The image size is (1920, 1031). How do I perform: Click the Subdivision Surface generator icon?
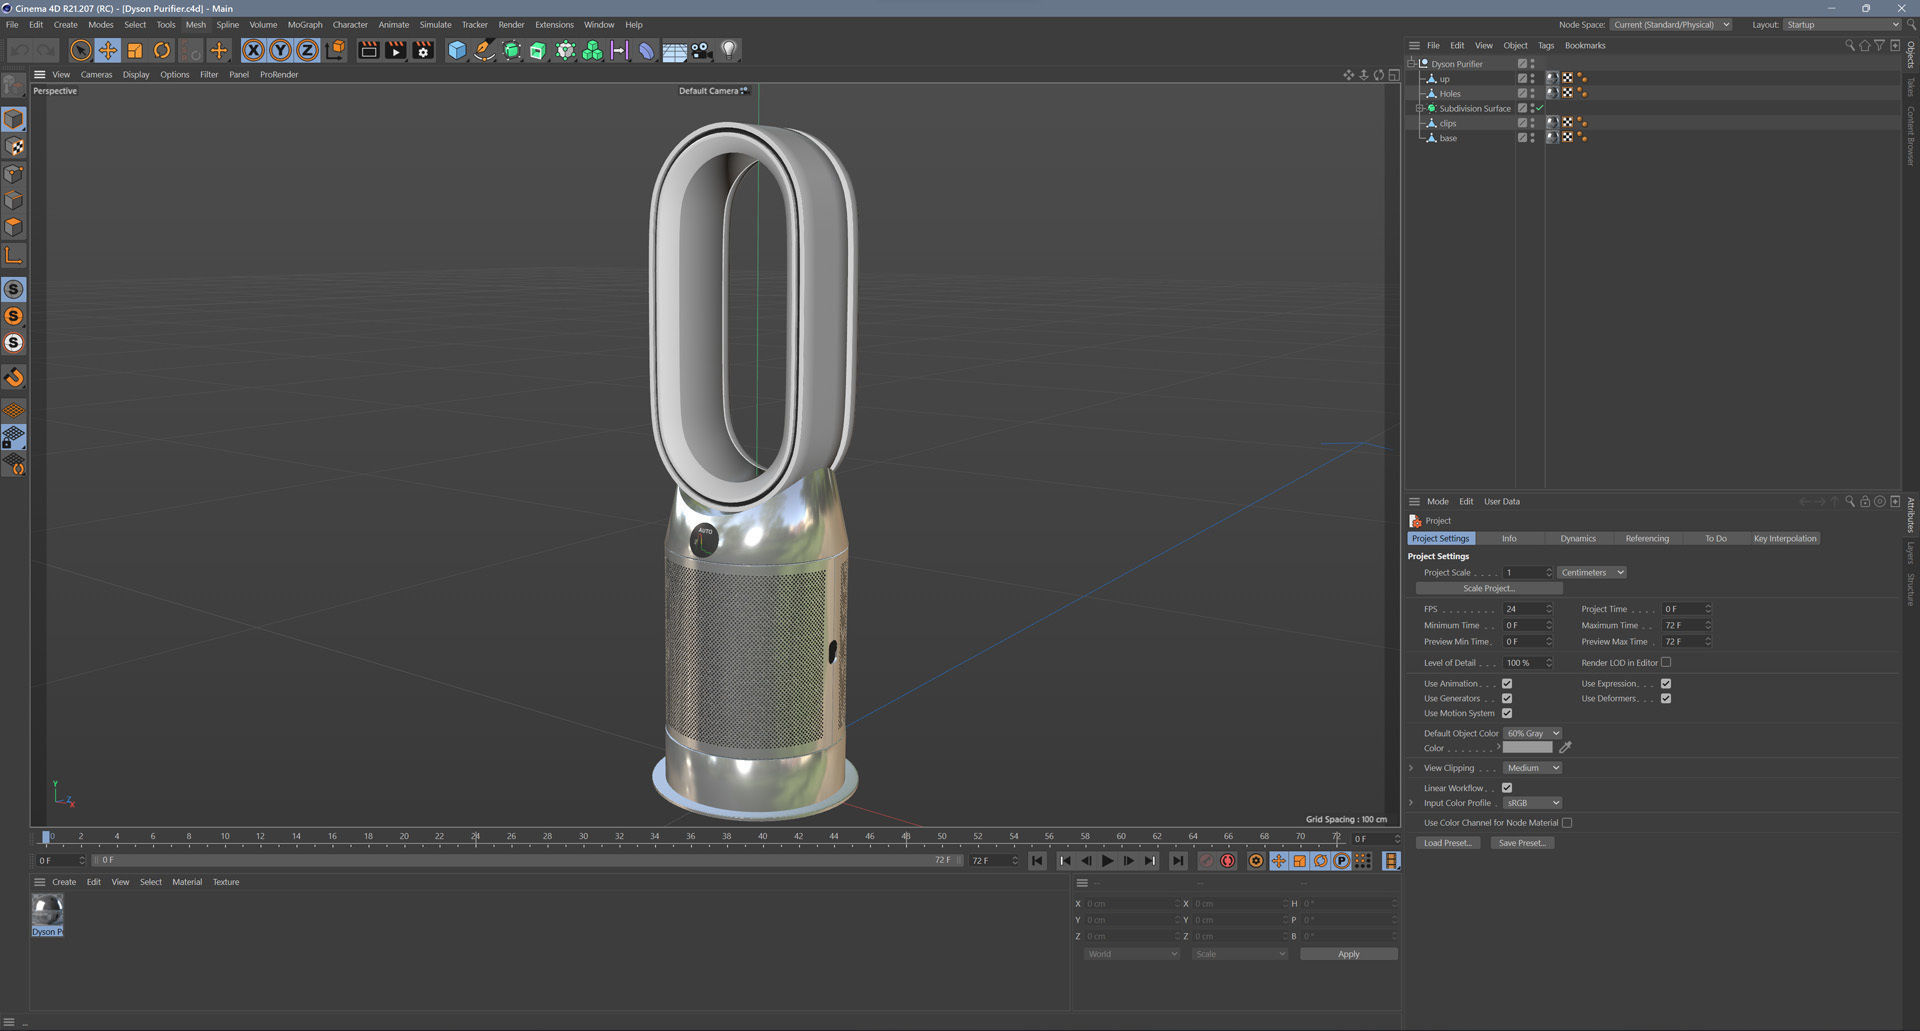pyautogui.click(x=511, y=50)
